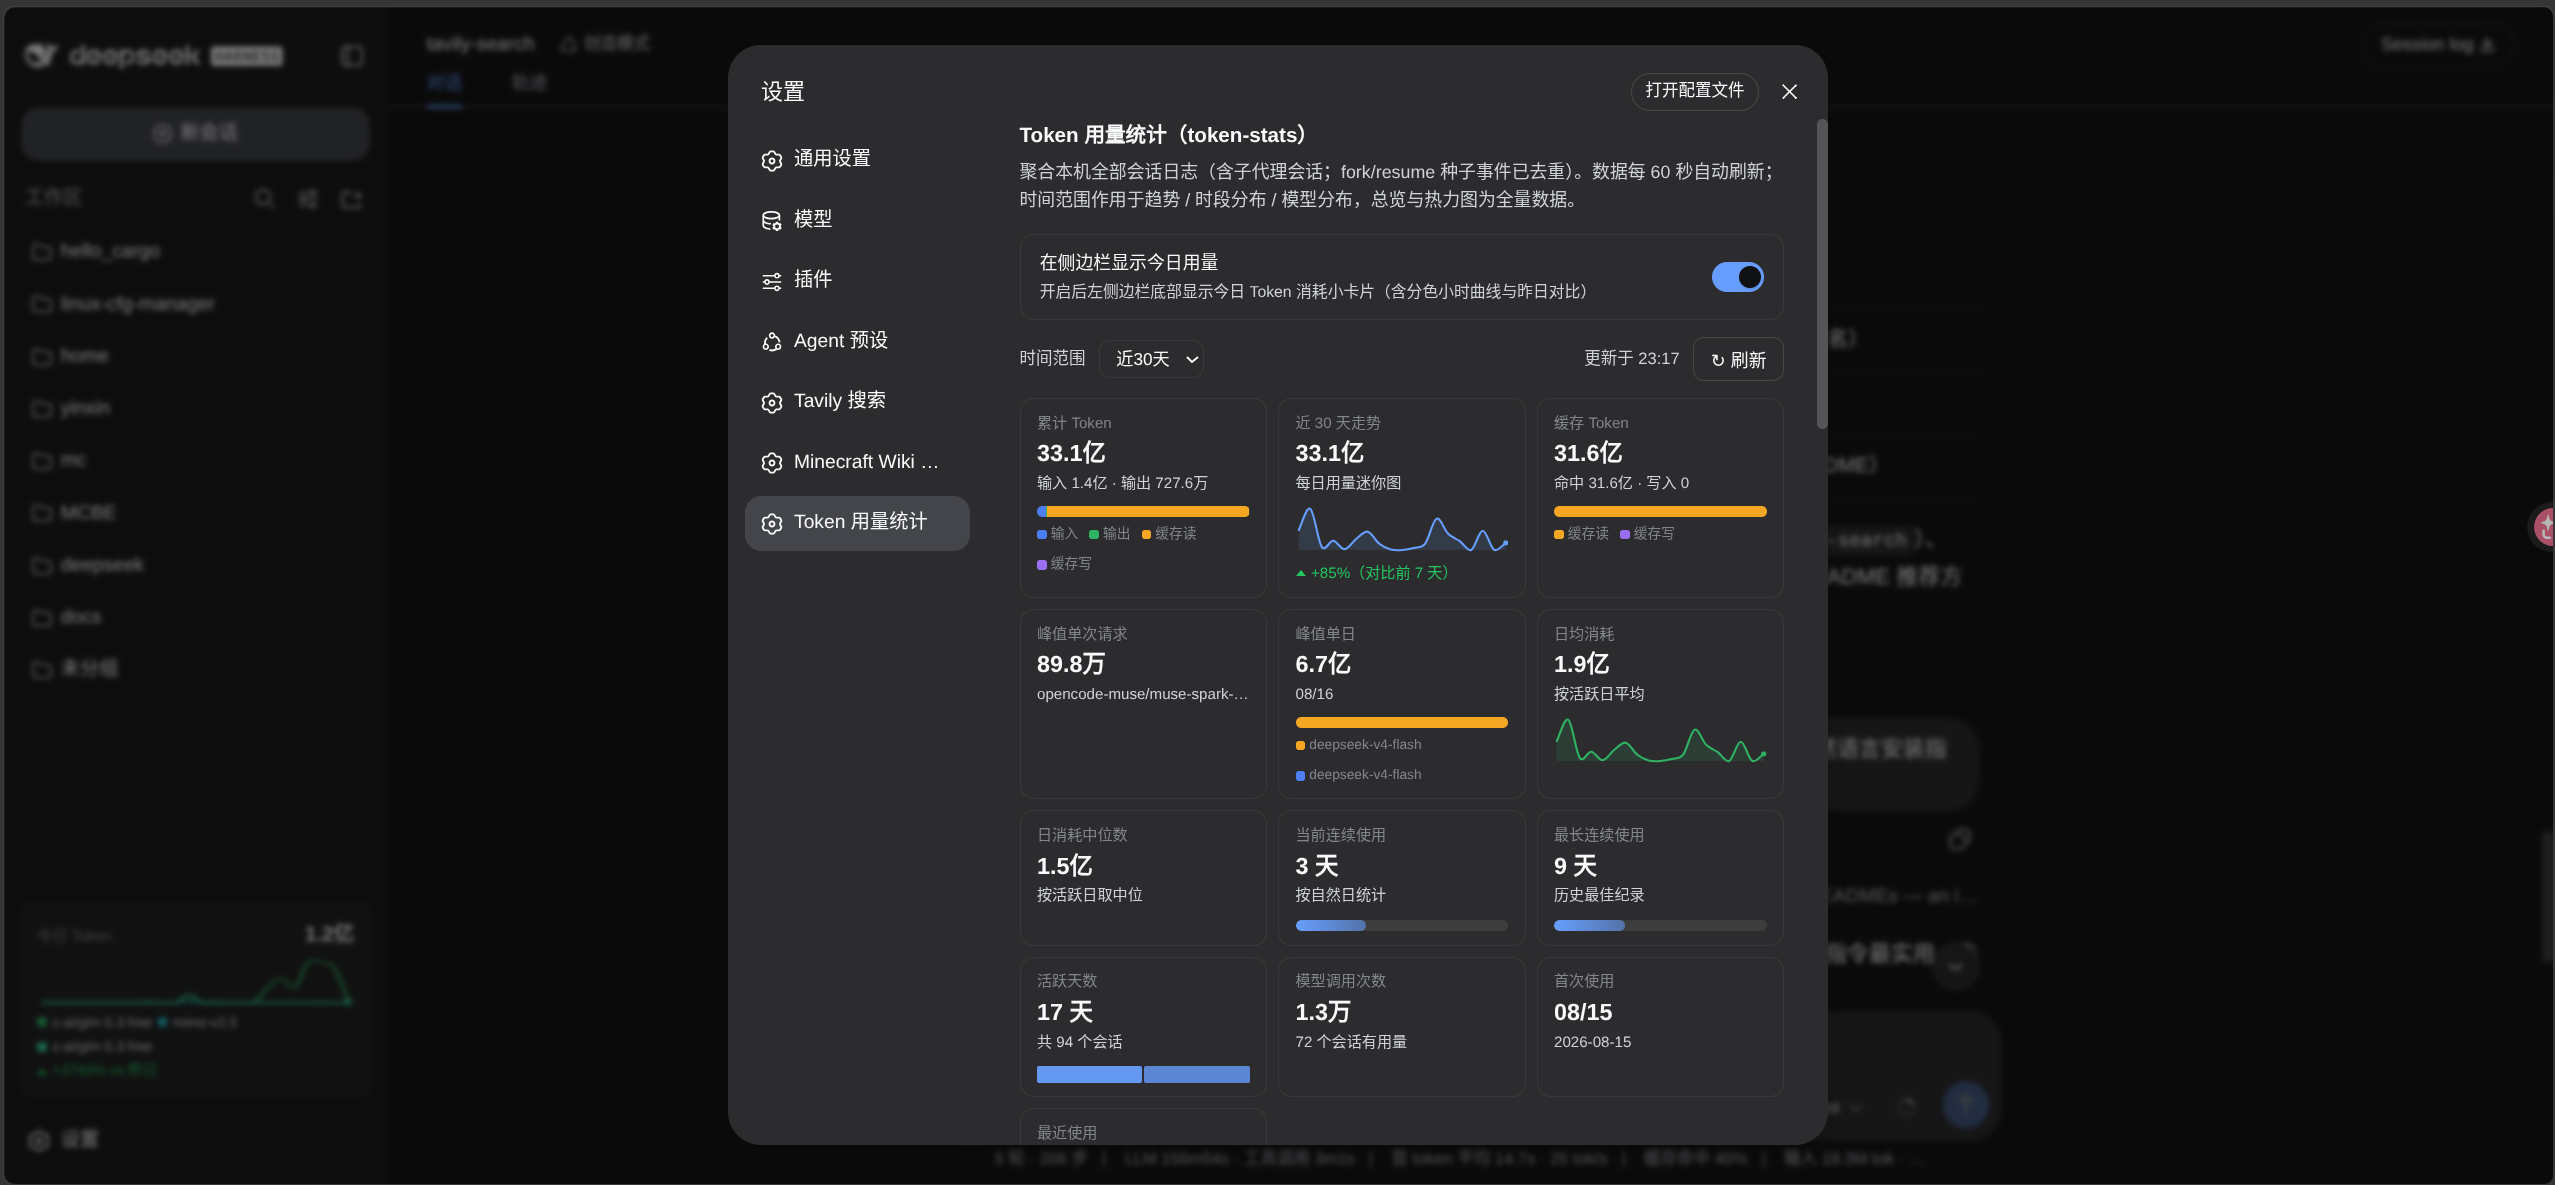Click the workspace search icon

point(263,198)
